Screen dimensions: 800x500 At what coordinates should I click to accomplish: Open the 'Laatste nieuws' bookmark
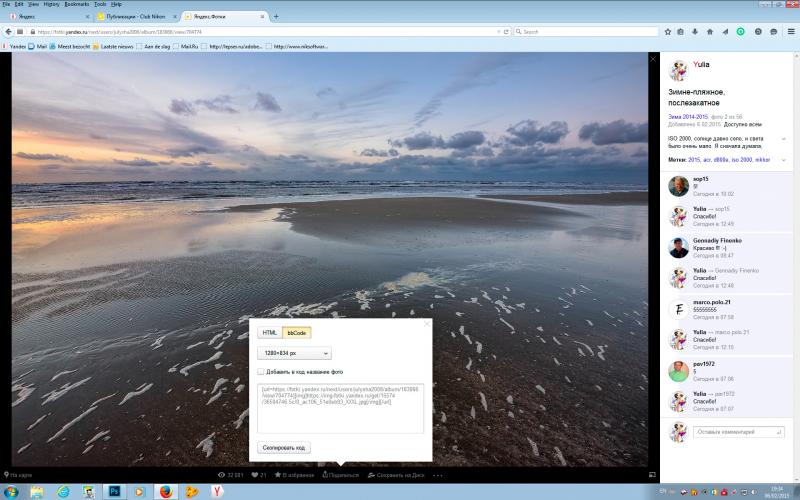click(x=113, y=46)
